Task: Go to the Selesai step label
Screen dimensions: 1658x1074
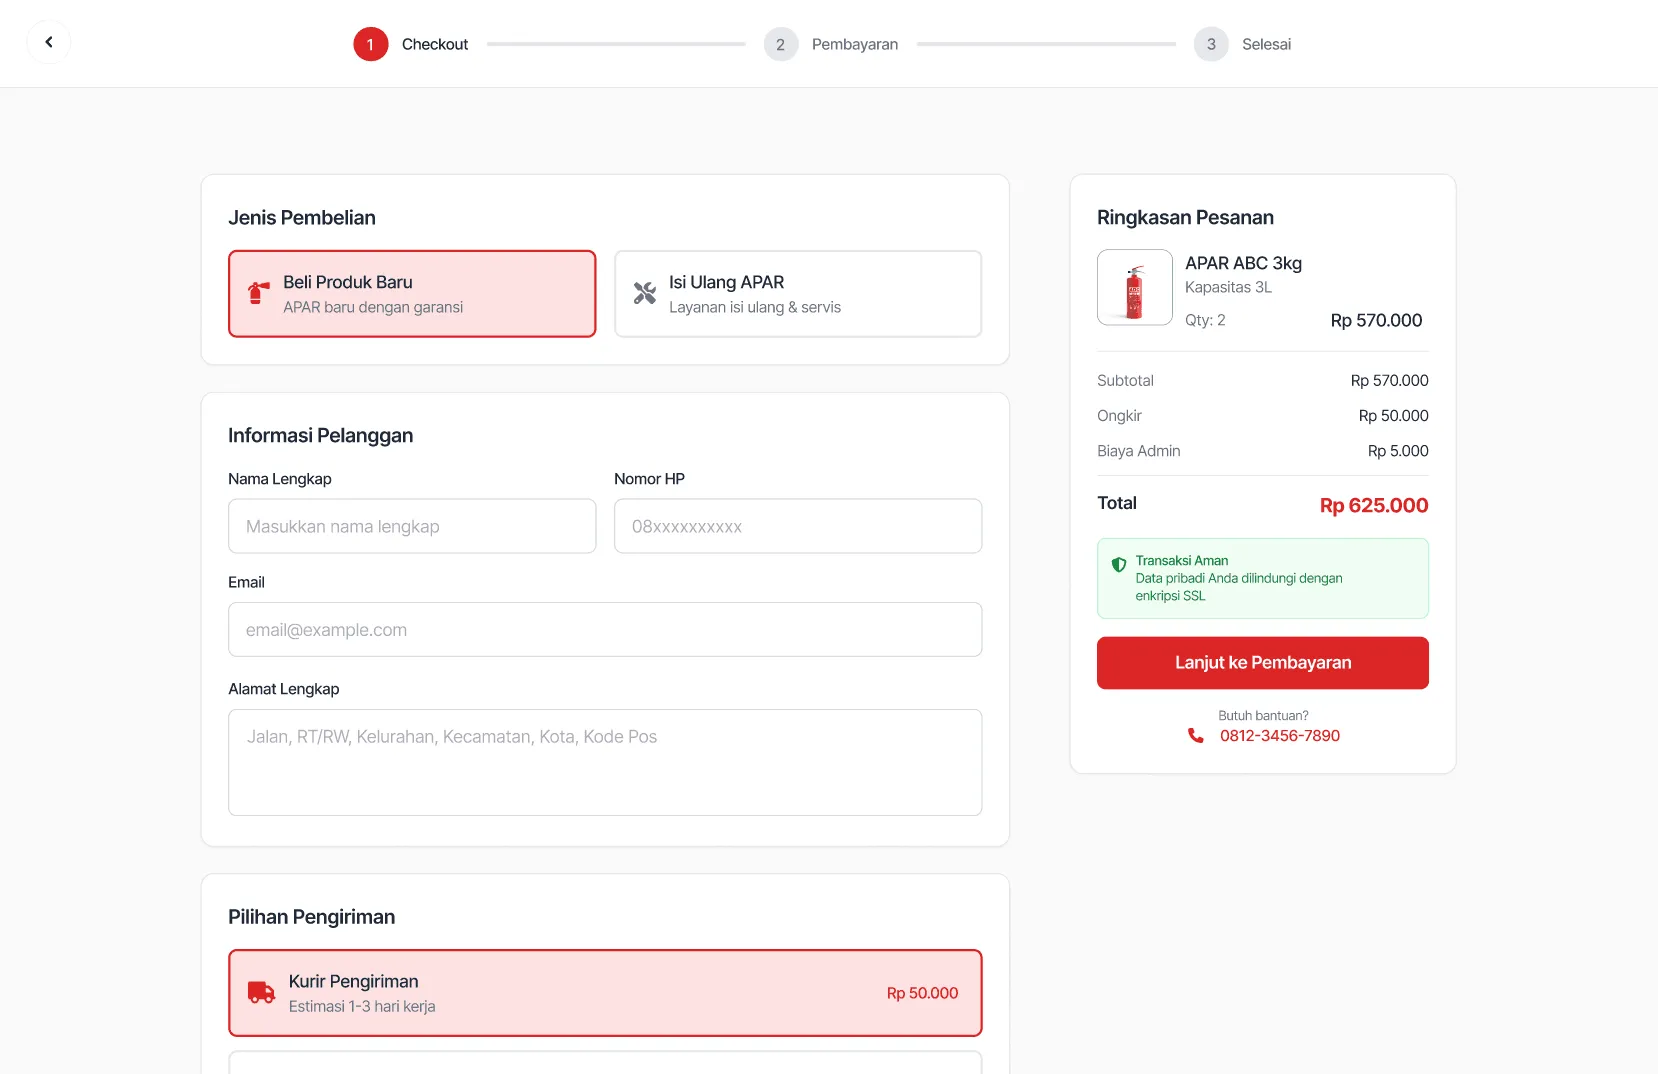Action: pyautogui.click(x=1266, y=44)
